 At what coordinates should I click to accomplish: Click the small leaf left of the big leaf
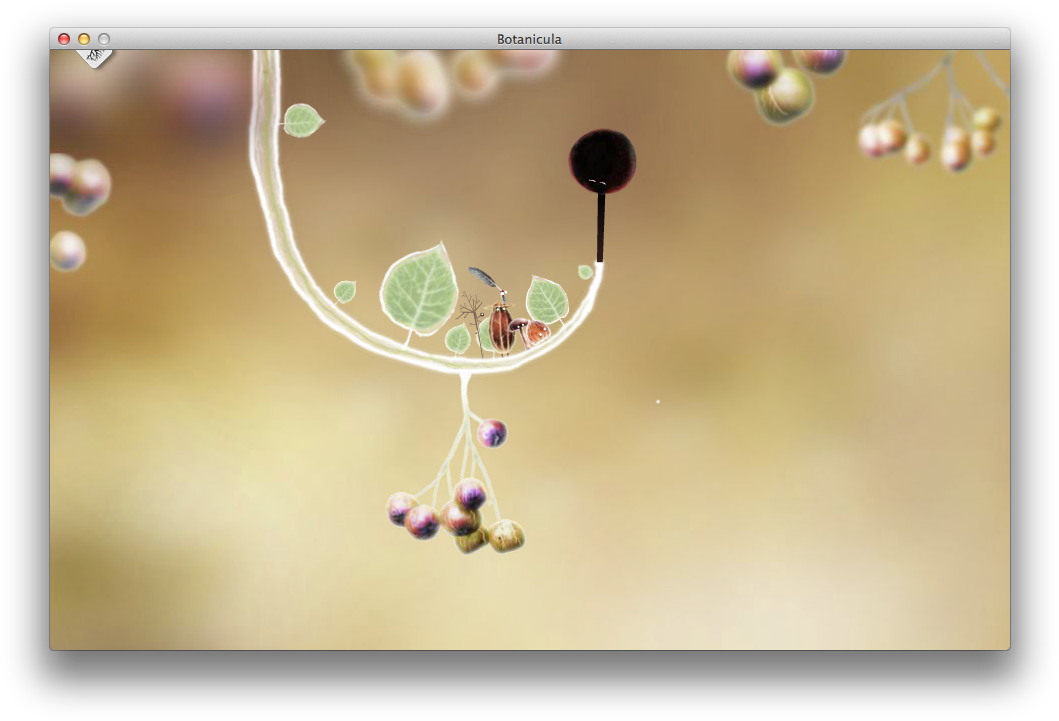tap(345, 291)
